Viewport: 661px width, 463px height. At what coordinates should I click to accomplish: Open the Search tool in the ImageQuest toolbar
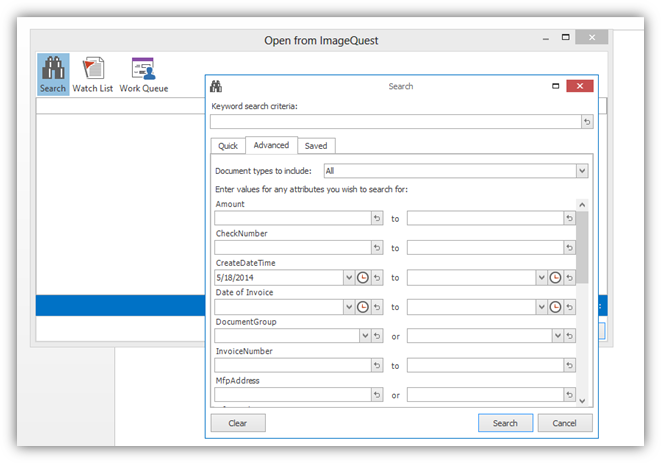point(53,74)
